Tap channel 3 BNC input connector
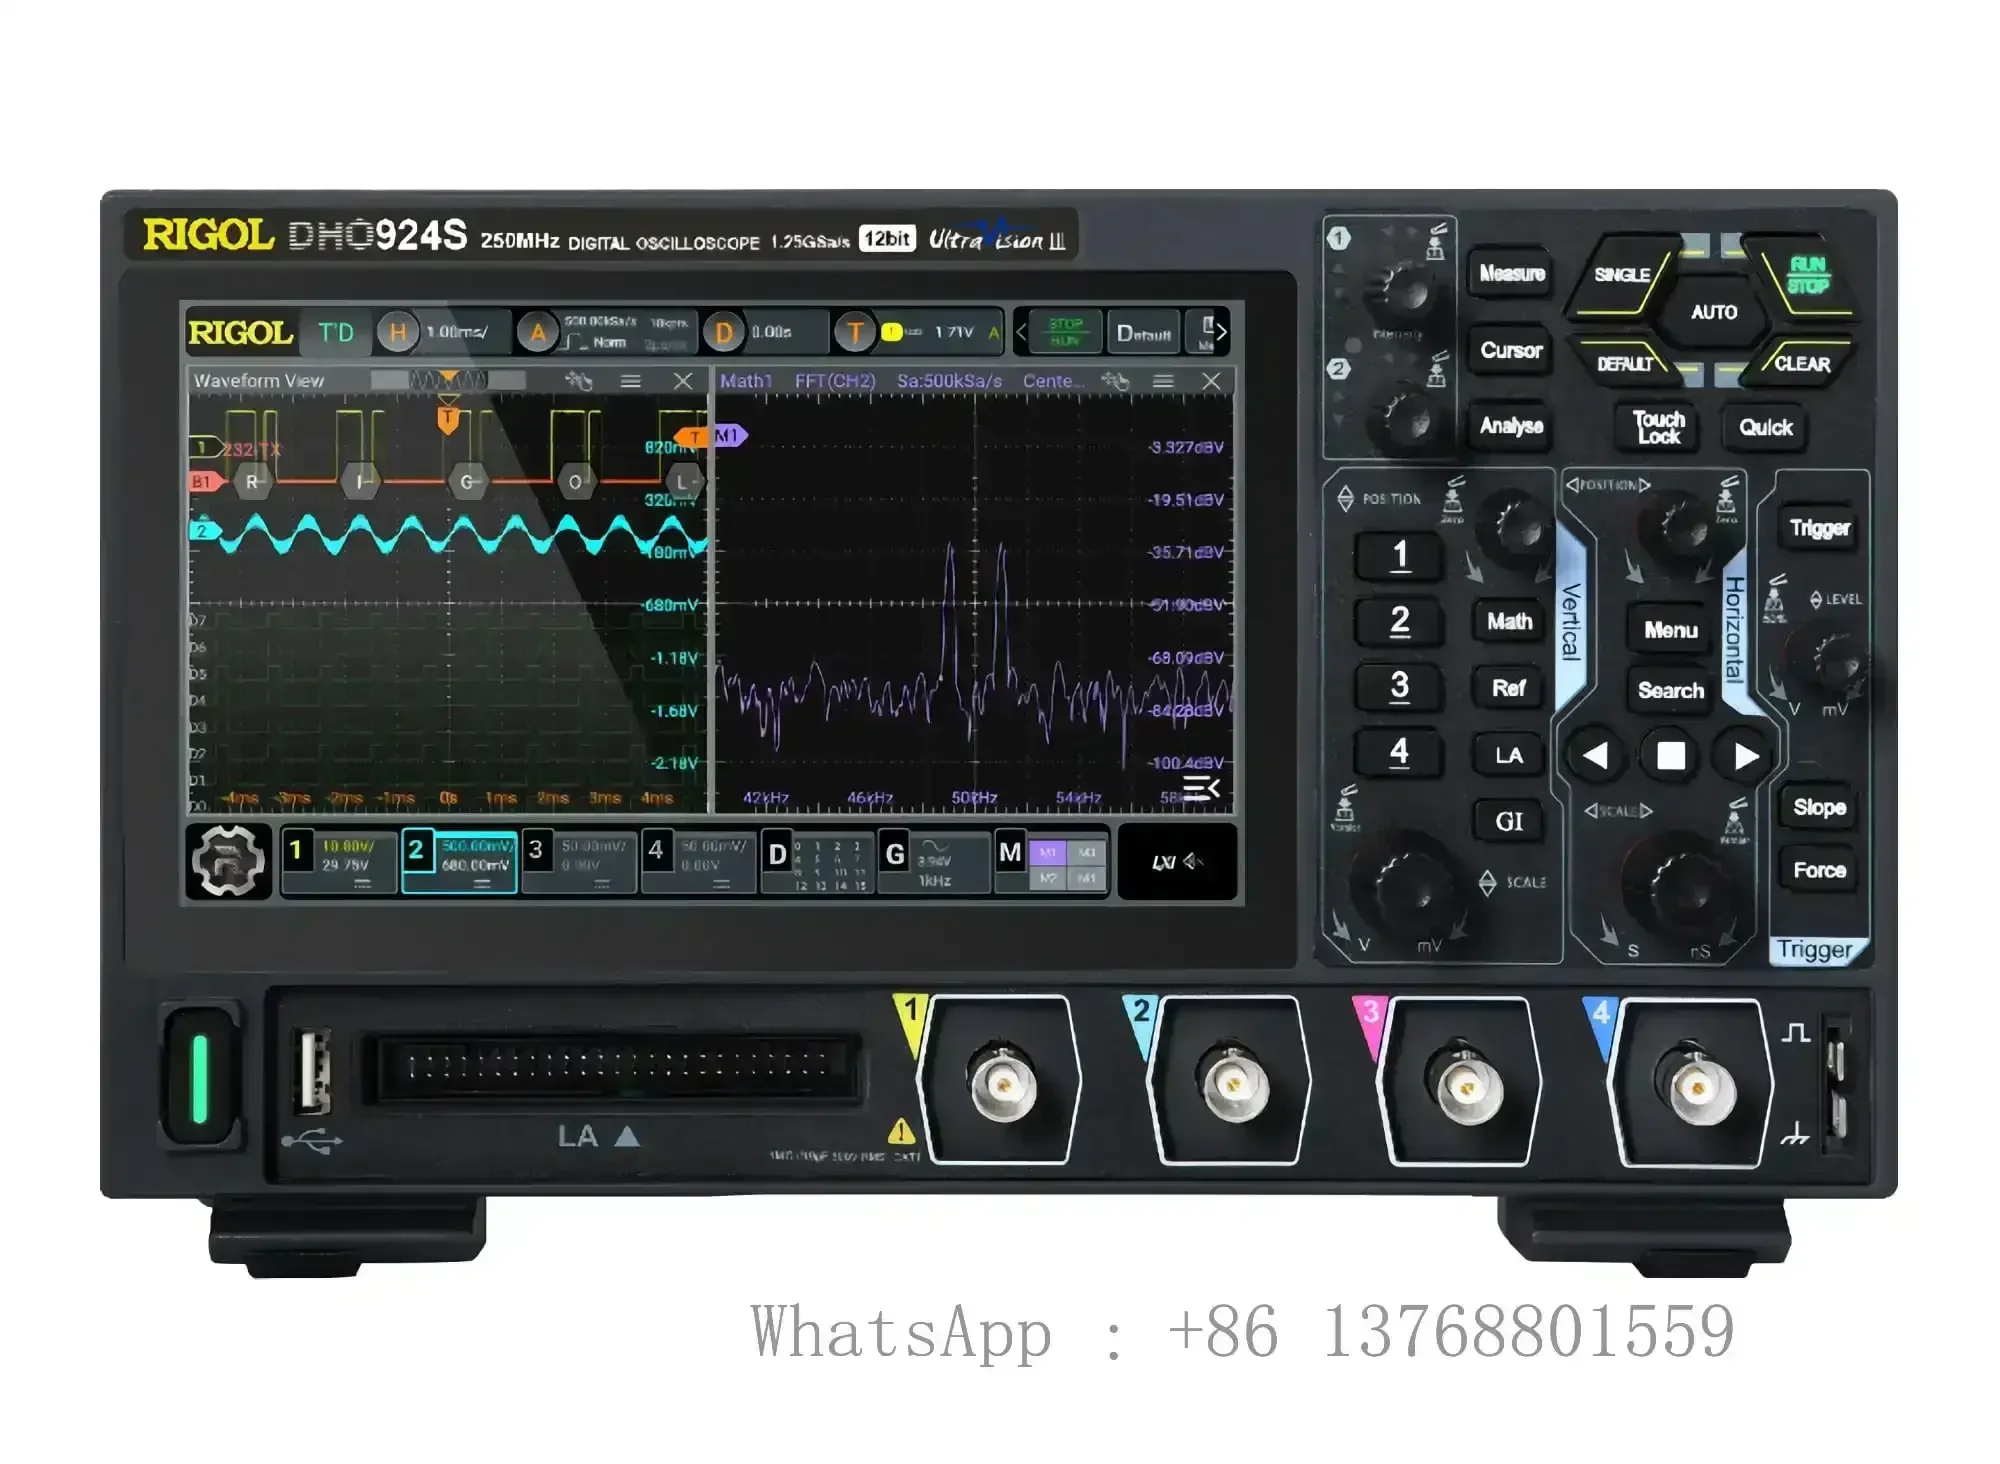Image resolution: width=2000 pixels, height=1464 pixels. [x=1464, y=1087]
